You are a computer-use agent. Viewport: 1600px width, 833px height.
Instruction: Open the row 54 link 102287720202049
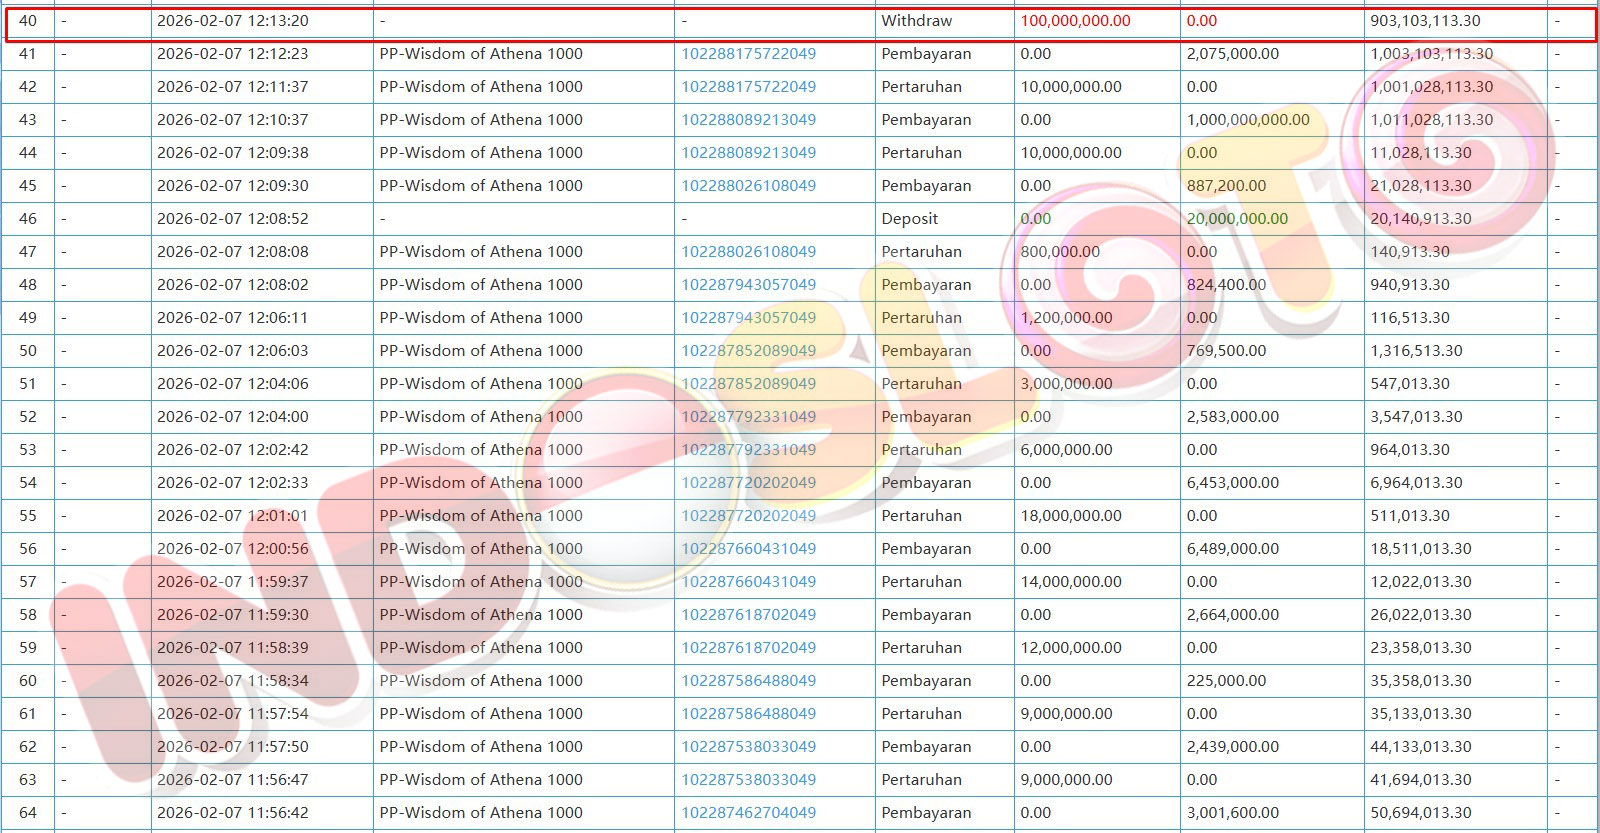click(748, 483)
